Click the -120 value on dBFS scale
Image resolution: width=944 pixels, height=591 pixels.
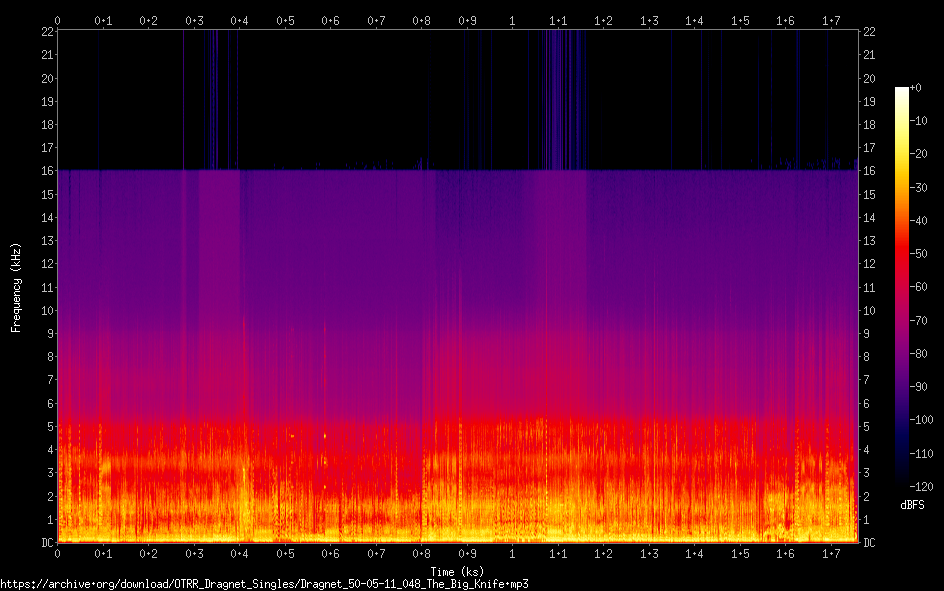(924, 488)
